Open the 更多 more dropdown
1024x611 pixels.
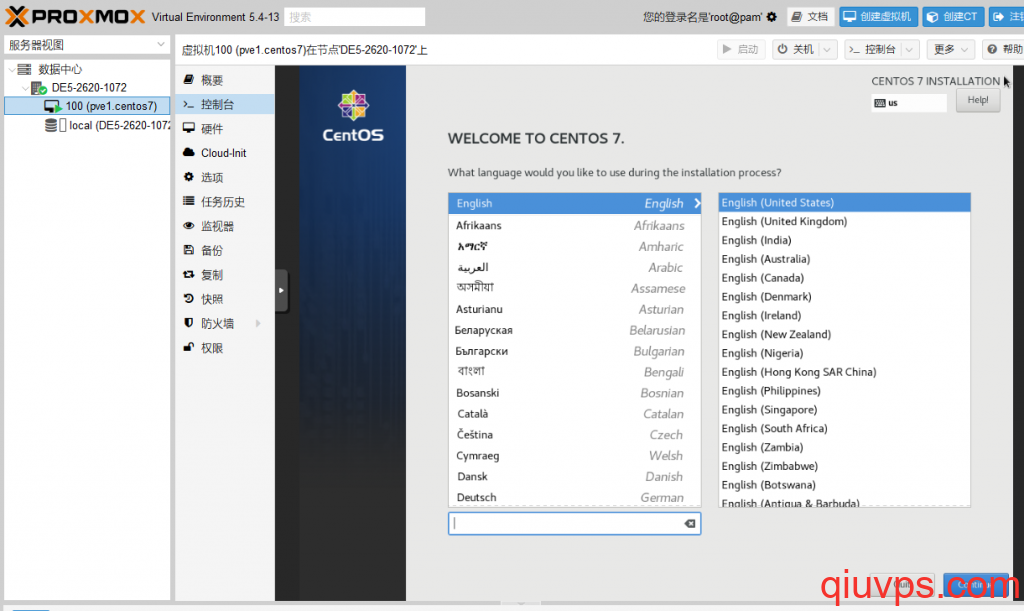pyautogui.click(x=950, y=49)
